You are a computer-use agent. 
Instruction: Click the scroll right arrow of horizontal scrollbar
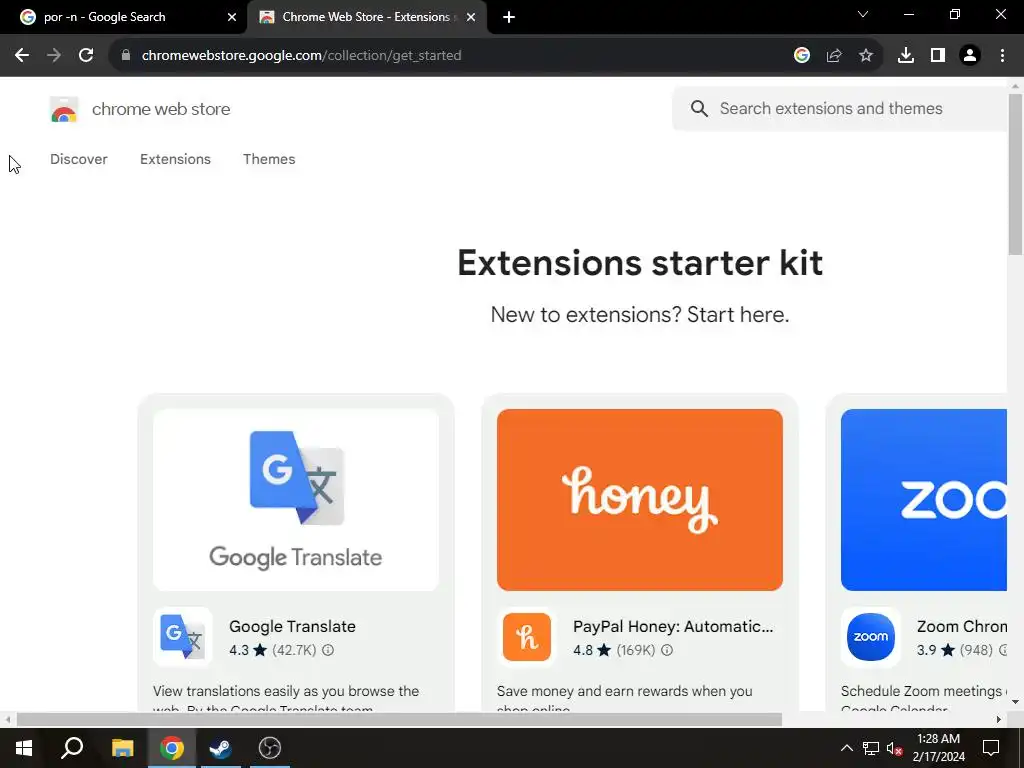999,720
